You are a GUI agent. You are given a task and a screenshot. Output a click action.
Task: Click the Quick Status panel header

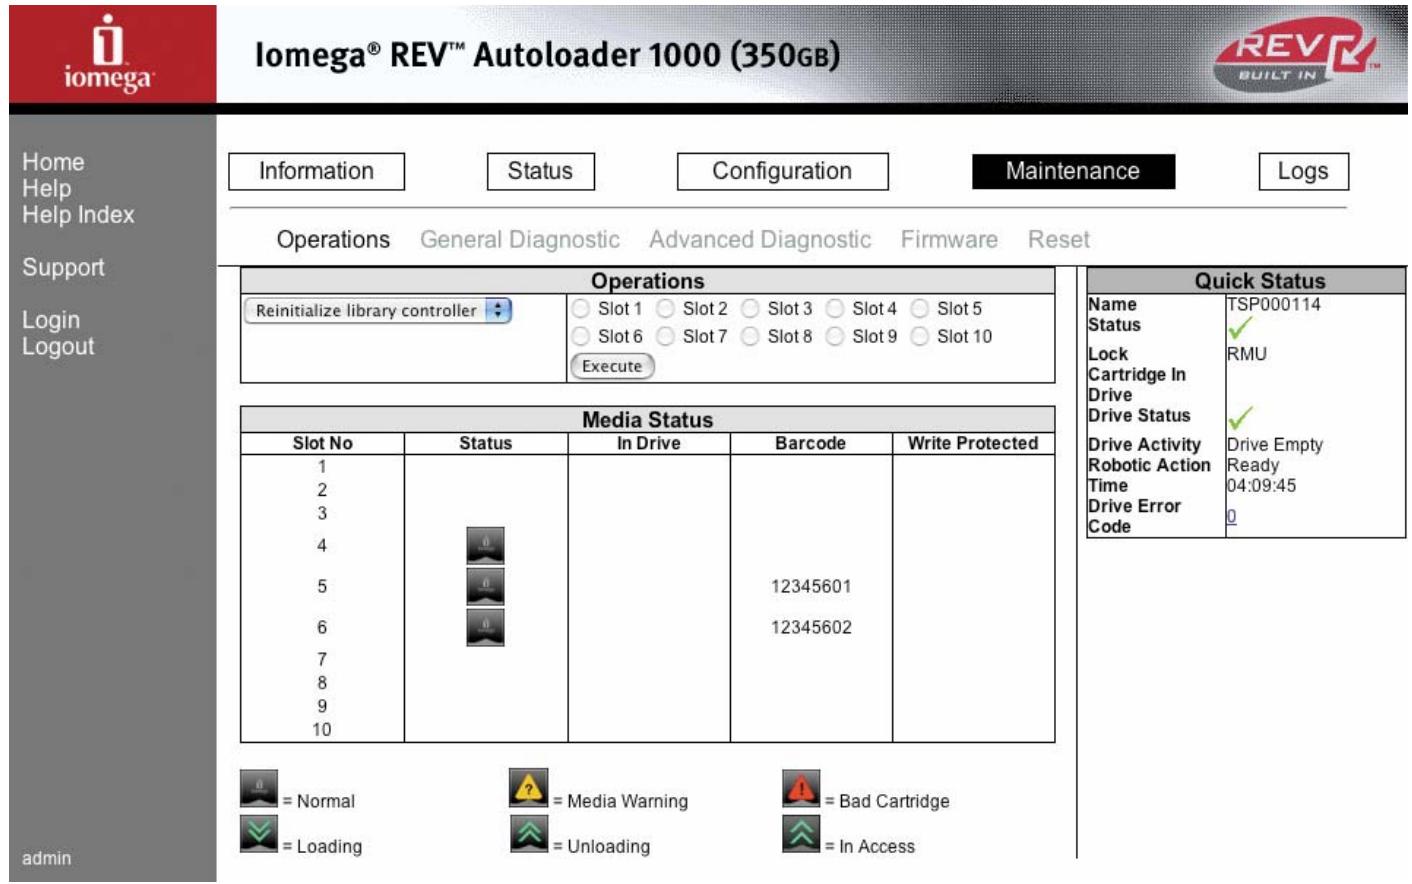(x=1246, y=281)
